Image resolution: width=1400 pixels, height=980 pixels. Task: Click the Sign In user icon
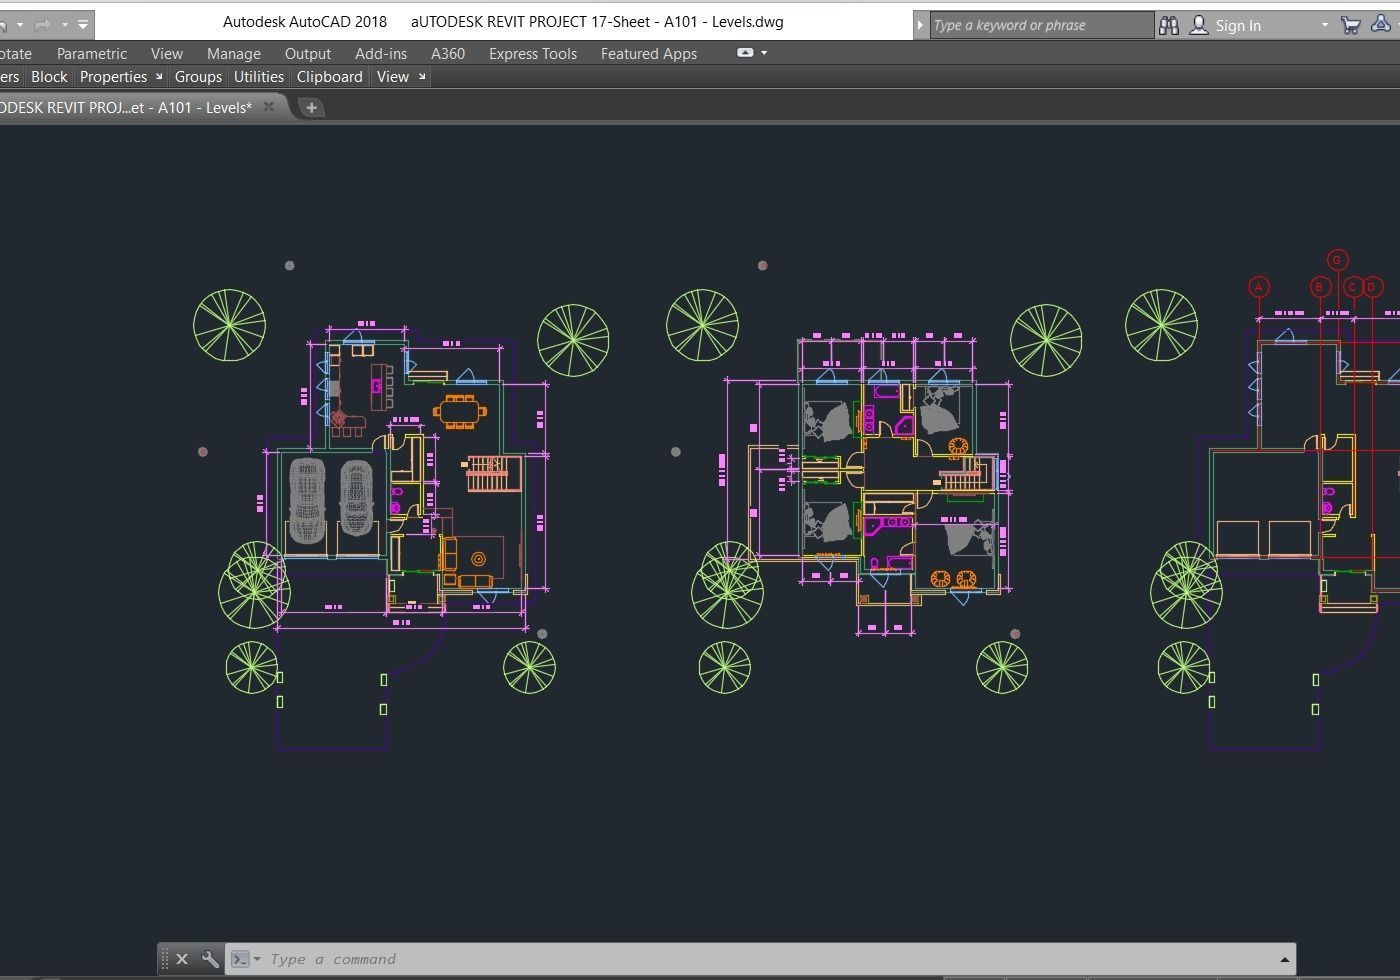pyautogui.click(x=1198, y=25)
